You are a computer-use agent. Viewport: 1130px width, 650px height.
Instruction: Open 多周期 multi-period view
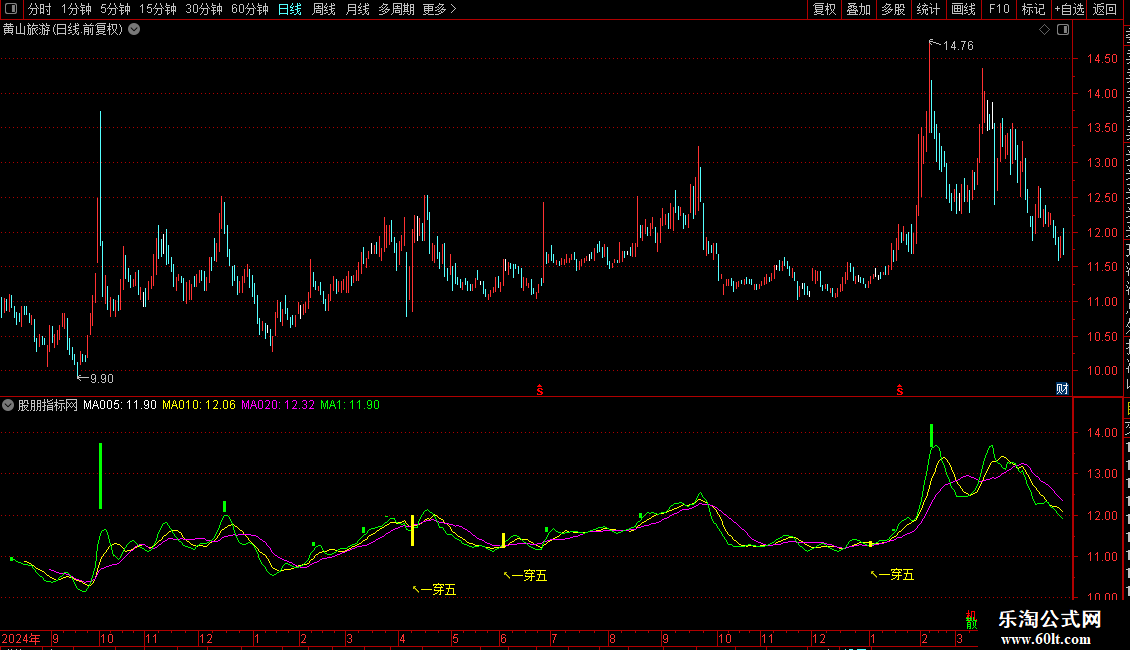tap(396, 9)
